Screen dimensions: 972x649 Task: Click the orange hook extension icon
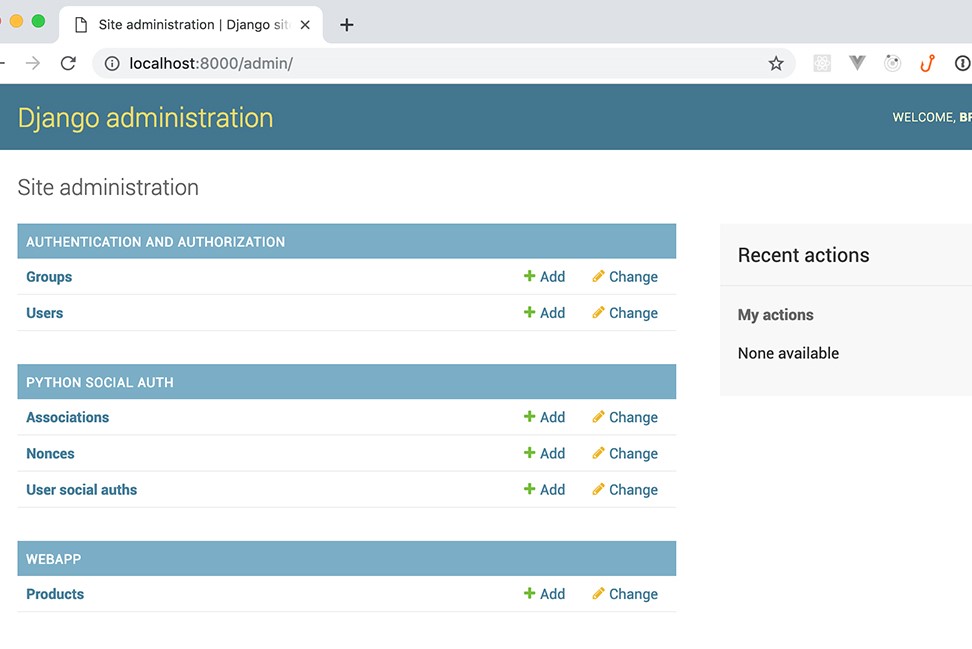(927, 63)
